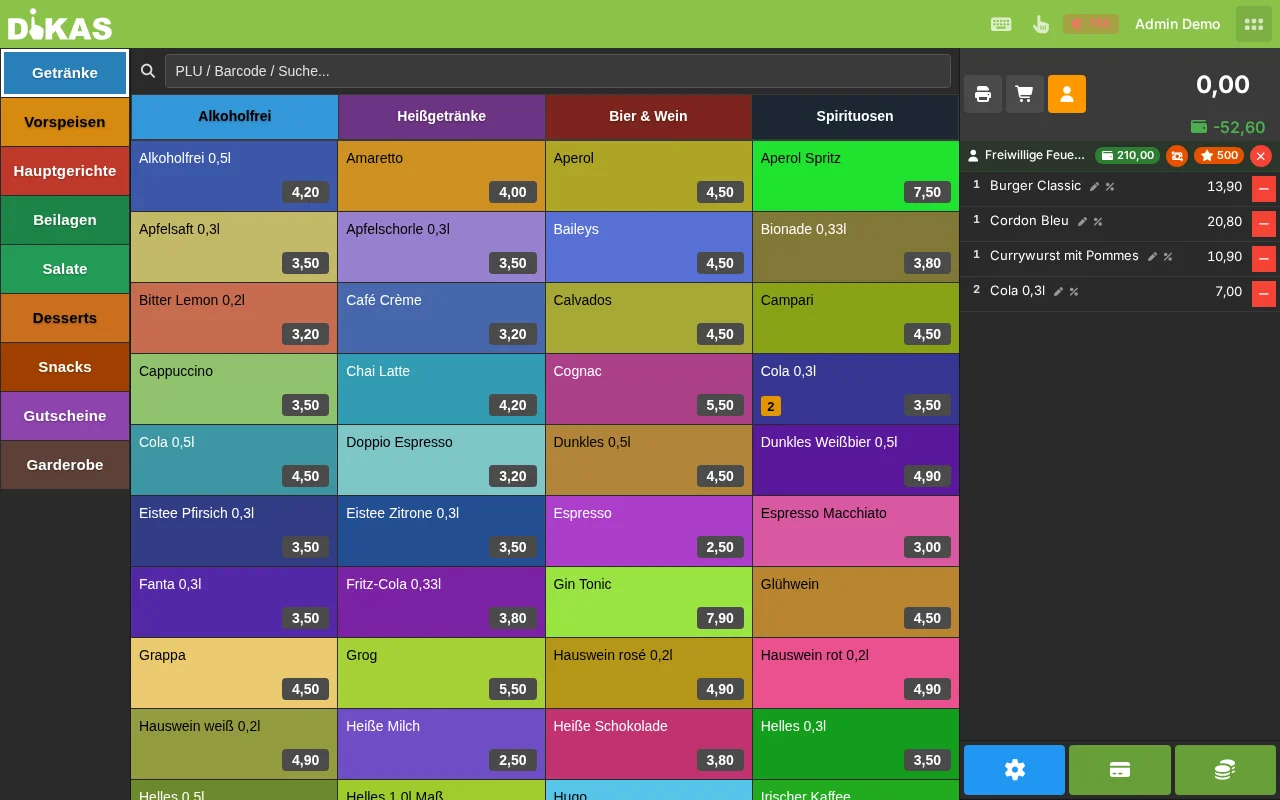
Task: Remove the customer with the red X
Action: coord(1261,155)
